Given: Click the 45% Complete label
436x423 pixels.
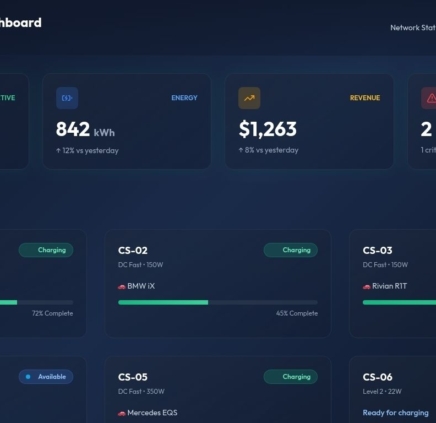Looking at the screenshot, I should pos(297,313).
